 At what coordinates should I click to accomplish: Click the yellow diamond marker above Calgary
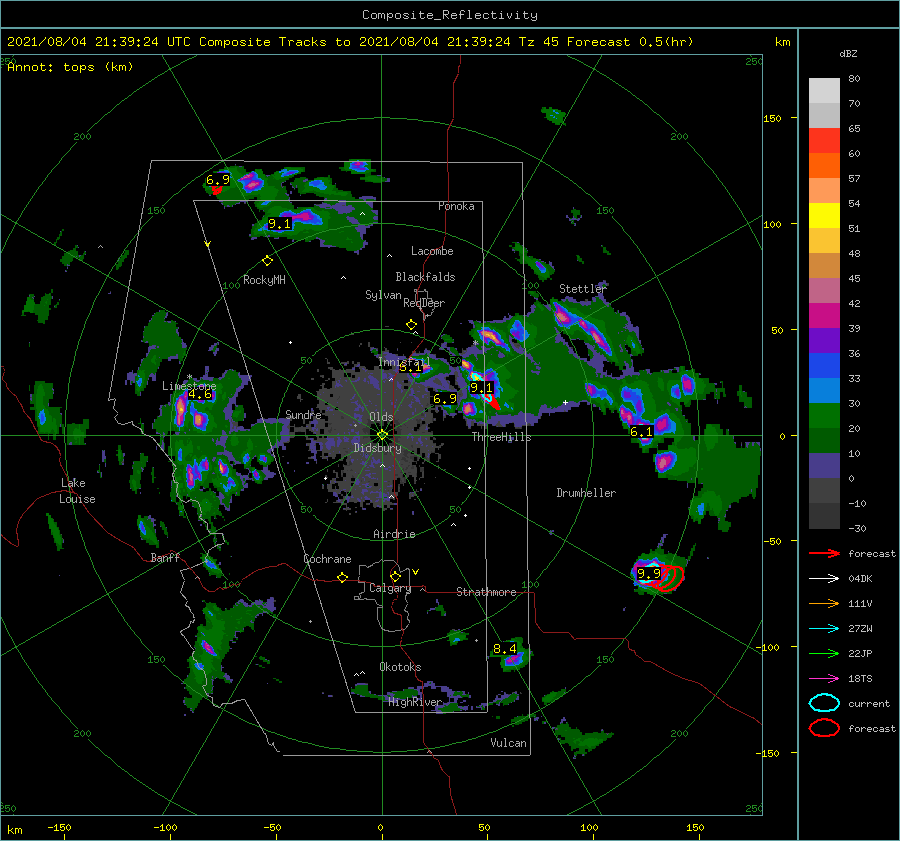pyautogui.click(x=395, y=576)
